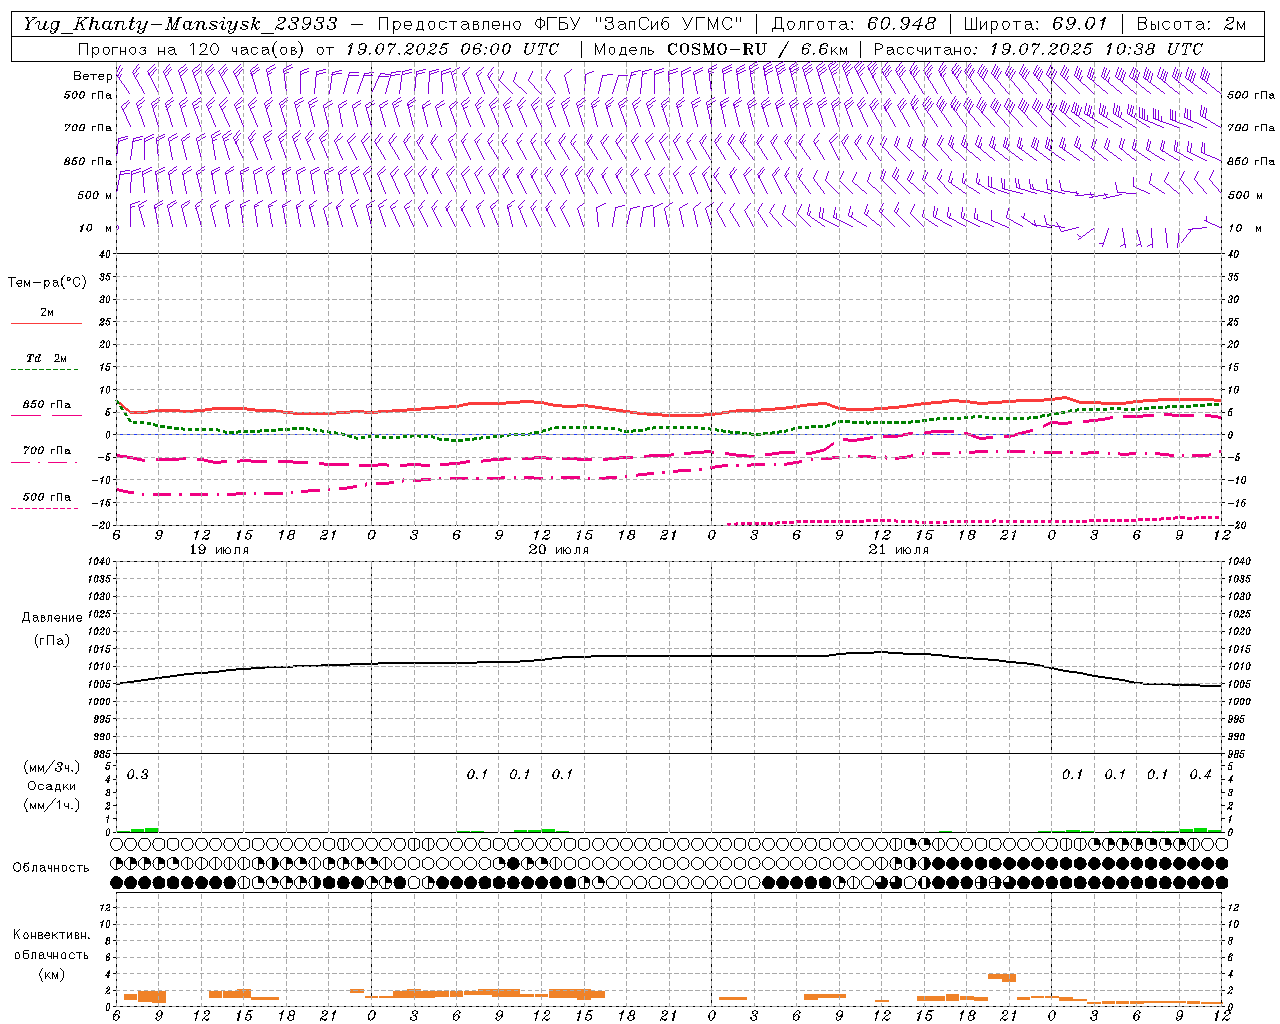Click the 850 гПа temperature legend entry
This screenshot has height=1024, width=1280.
click(x=46, y=405)
